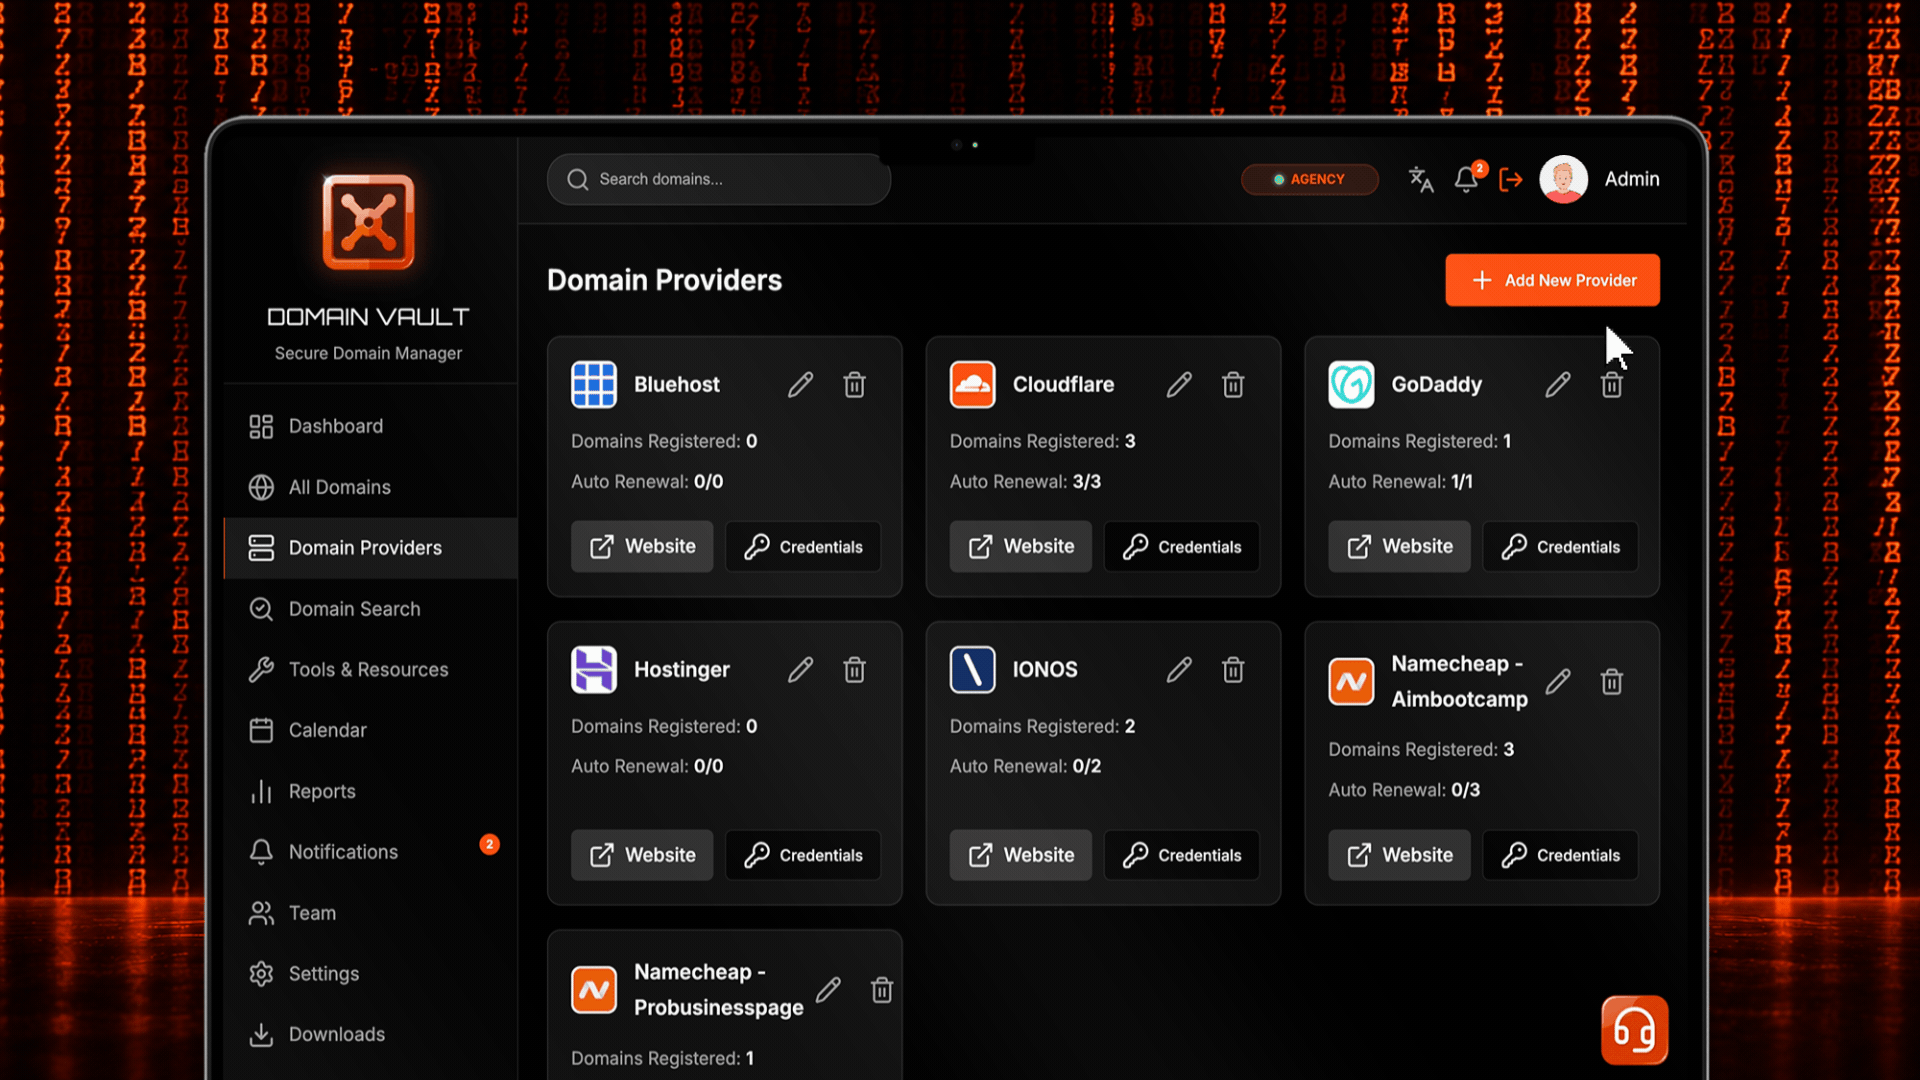
Task: Click the Search domains field
Action: [x=719, y=180]
